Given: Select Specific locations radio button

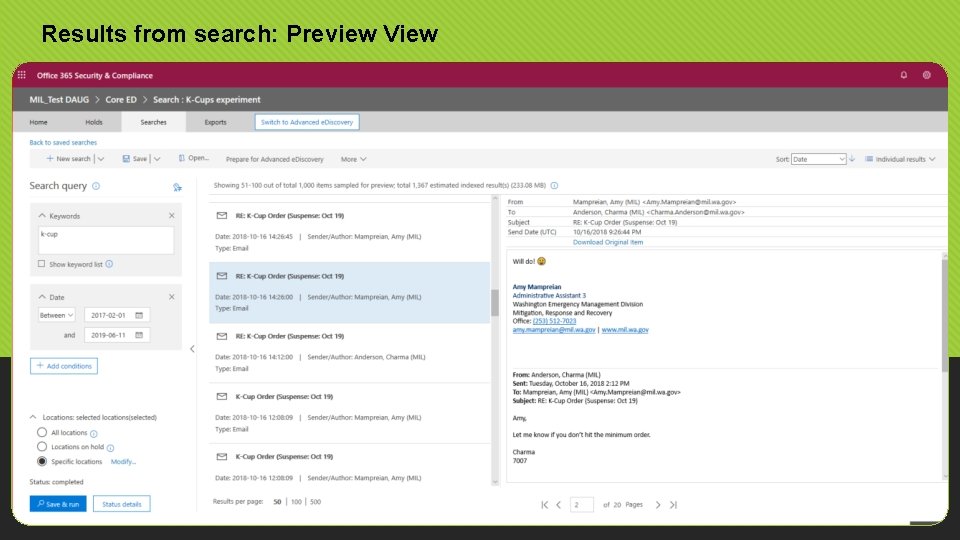Looking at the screenshot, I should 42,461.
